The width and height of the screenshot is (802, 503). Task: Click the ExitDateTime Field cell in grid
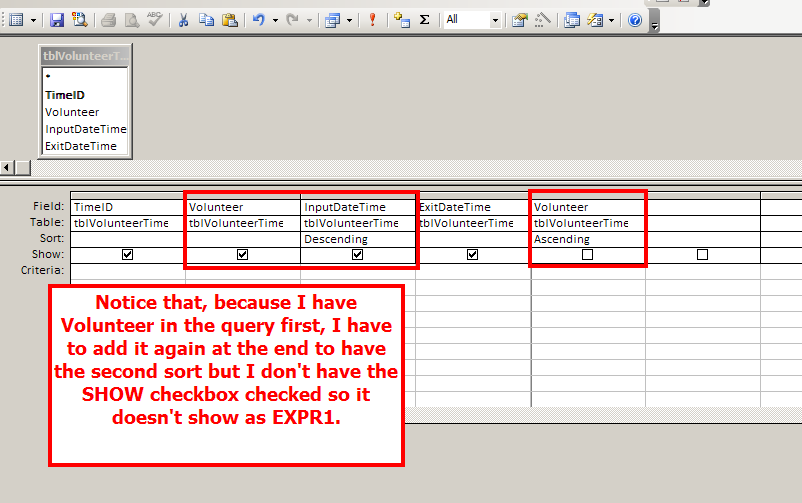(x=473, y=207)
